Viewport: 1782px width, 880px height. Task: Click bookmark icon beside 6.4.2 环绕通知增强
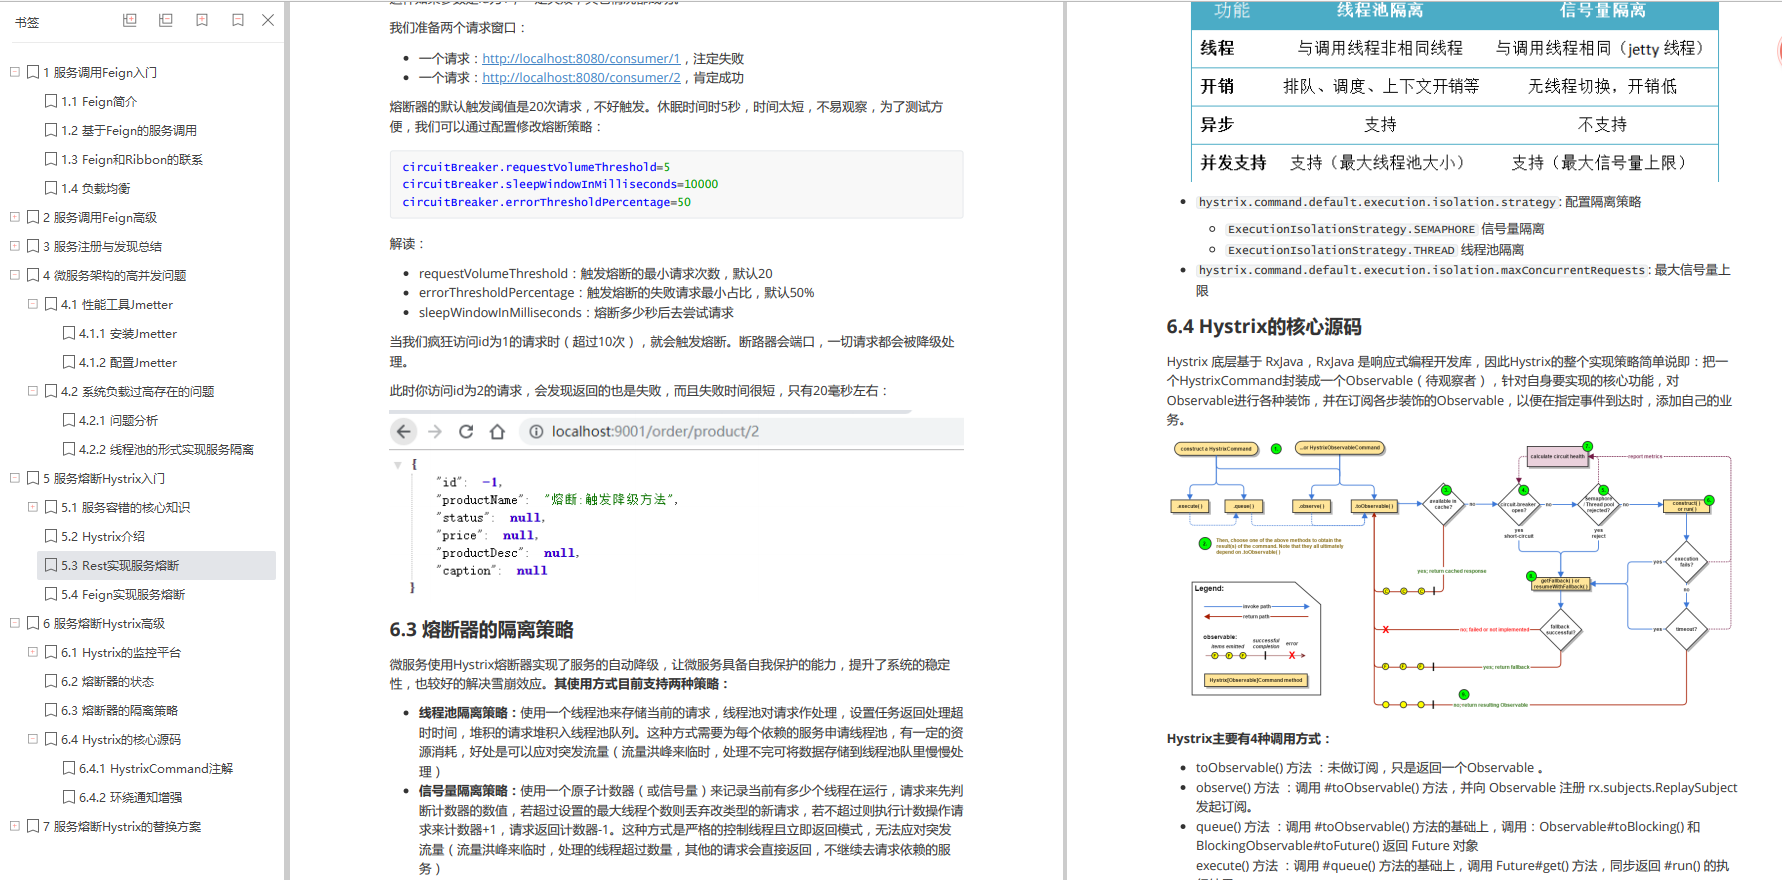[x=69, y=797]
